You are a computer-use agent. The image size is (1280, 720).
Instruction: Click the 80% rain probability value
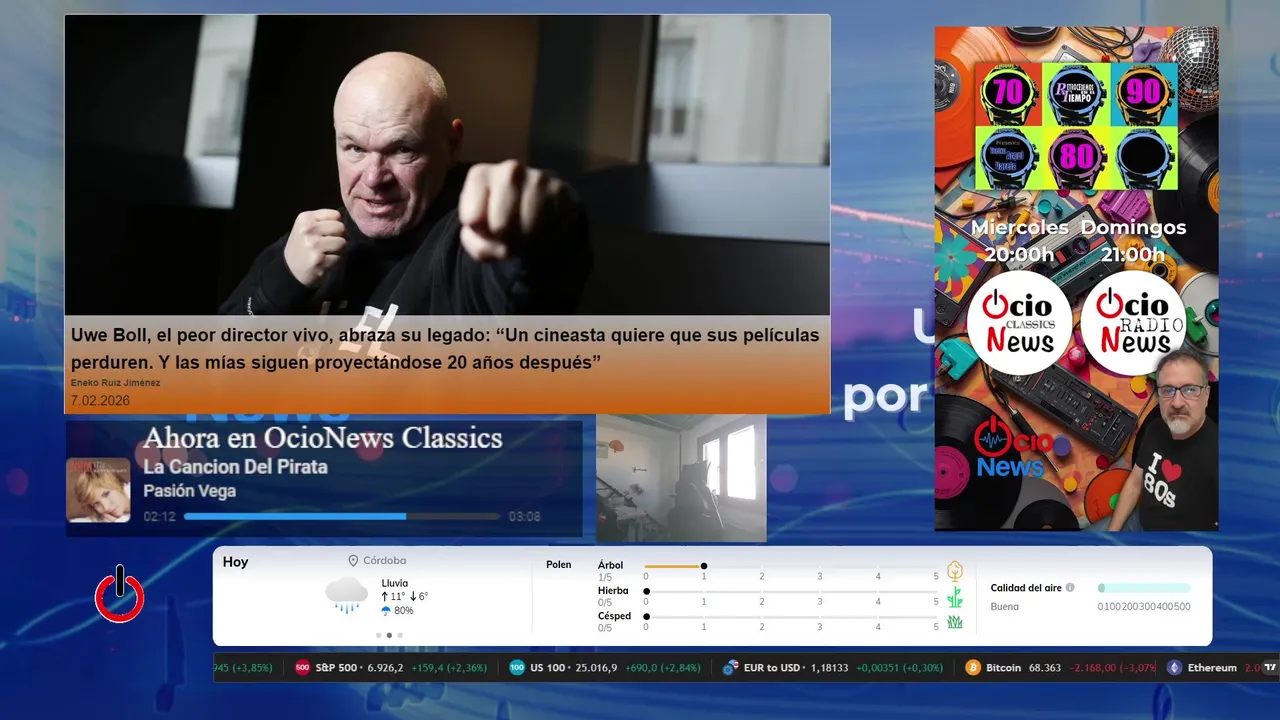click(x=403, y=611)
